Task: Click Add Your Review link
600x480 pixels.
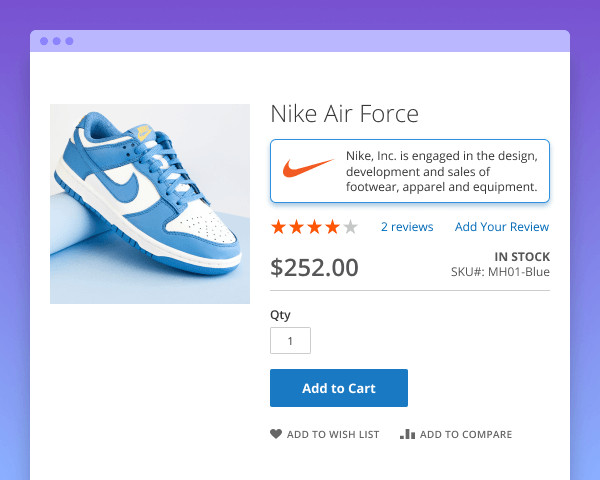Action: point(502,227)
